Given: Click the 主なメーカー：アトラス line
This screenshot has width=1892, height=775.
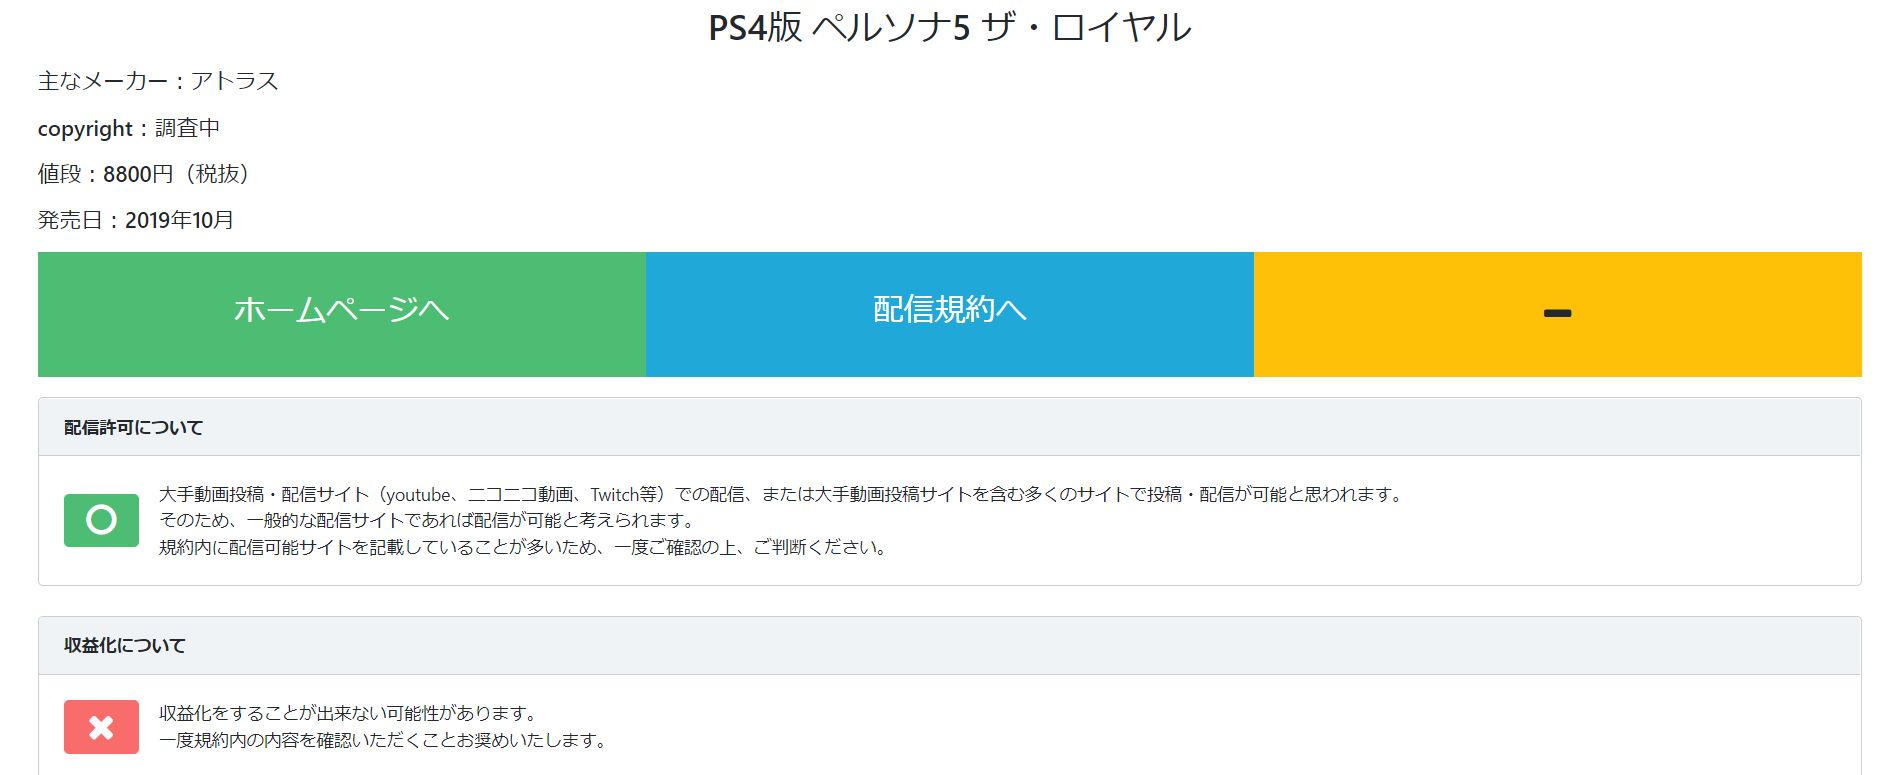Looking at the screenshot, I should (x=158, y=81).
